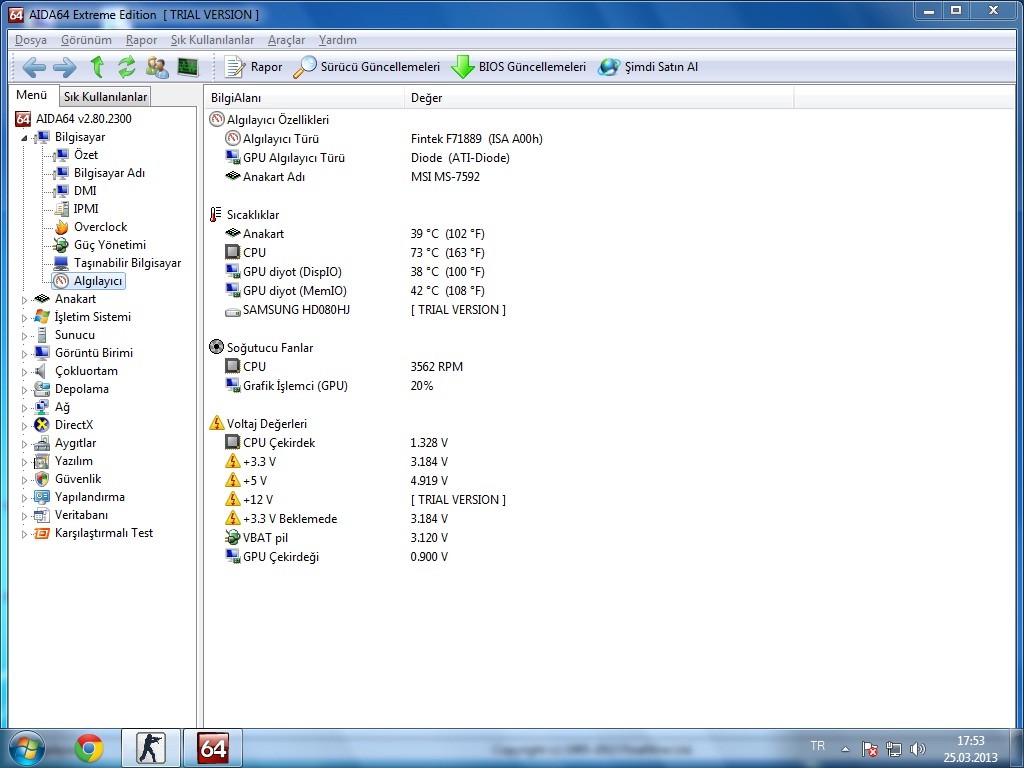This screenshot has height=768, width=1024.
Task: Collapse the Bilgisayar tree node
Action: 24,138
